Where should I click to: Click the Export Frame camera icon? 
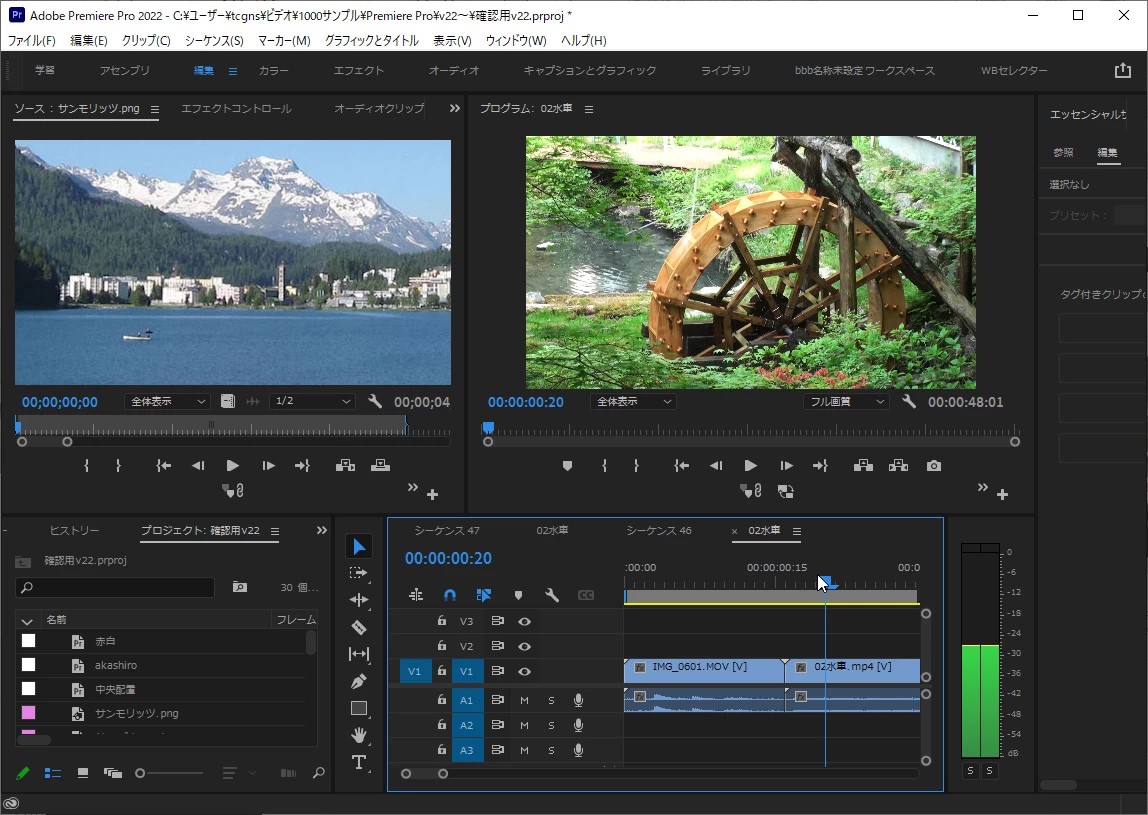933,466
